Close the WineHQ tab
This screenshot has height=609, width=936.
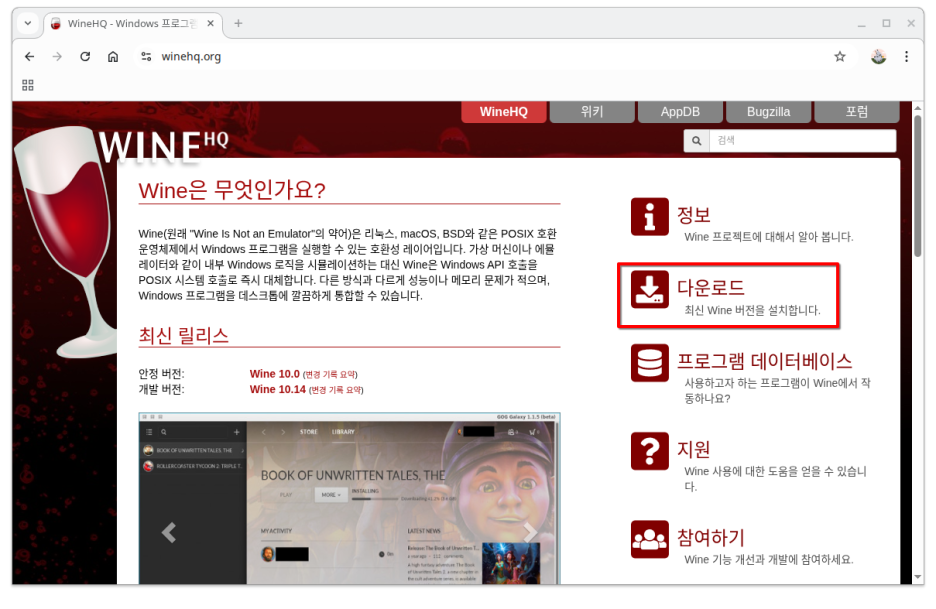pyautogui.click(x=211, y=23)
